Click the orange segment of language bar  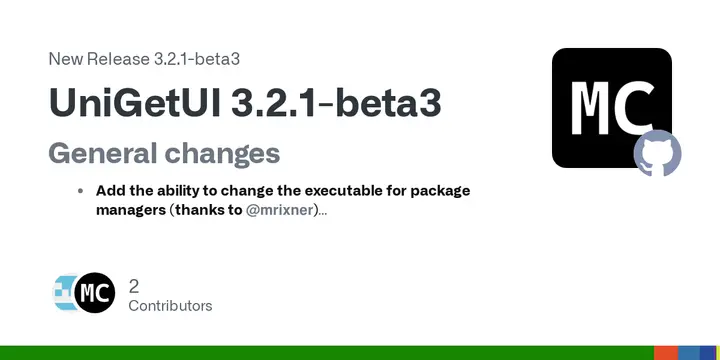tap(666, 353)
